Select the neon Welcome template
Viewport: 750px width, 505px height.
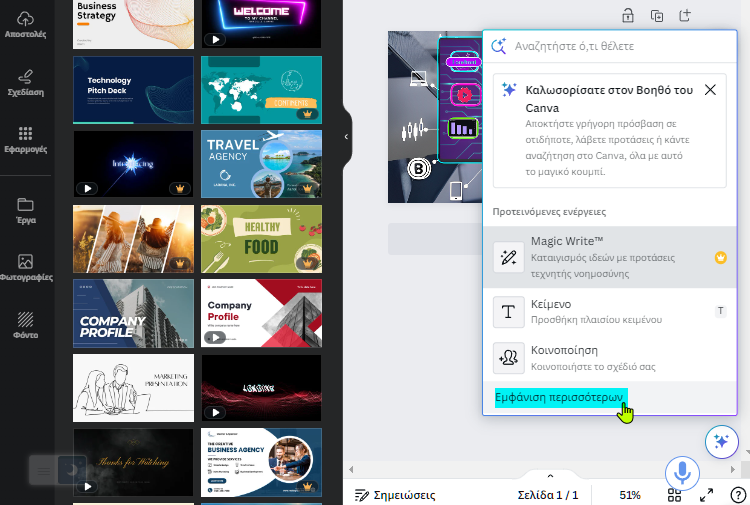tap(261, 24)
